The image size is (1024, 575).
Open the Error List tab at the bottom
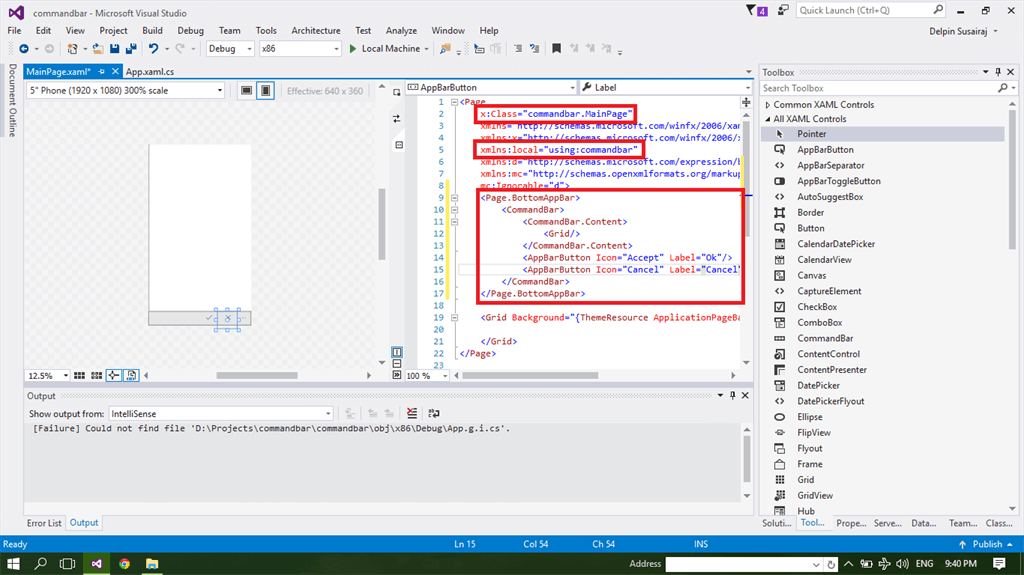[44, 523]
